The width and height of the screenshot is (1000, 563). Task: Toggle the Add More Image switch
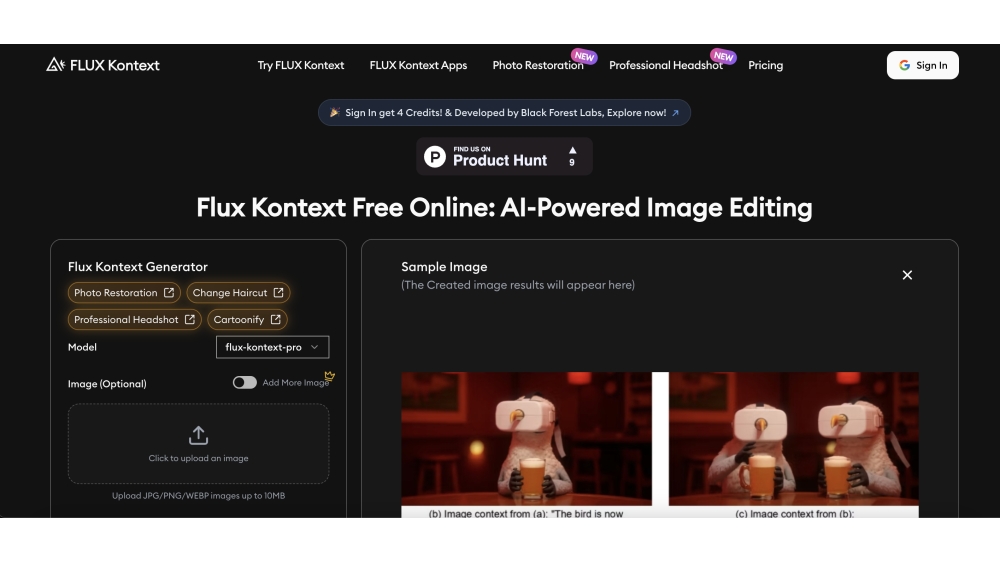click(244, 383)
